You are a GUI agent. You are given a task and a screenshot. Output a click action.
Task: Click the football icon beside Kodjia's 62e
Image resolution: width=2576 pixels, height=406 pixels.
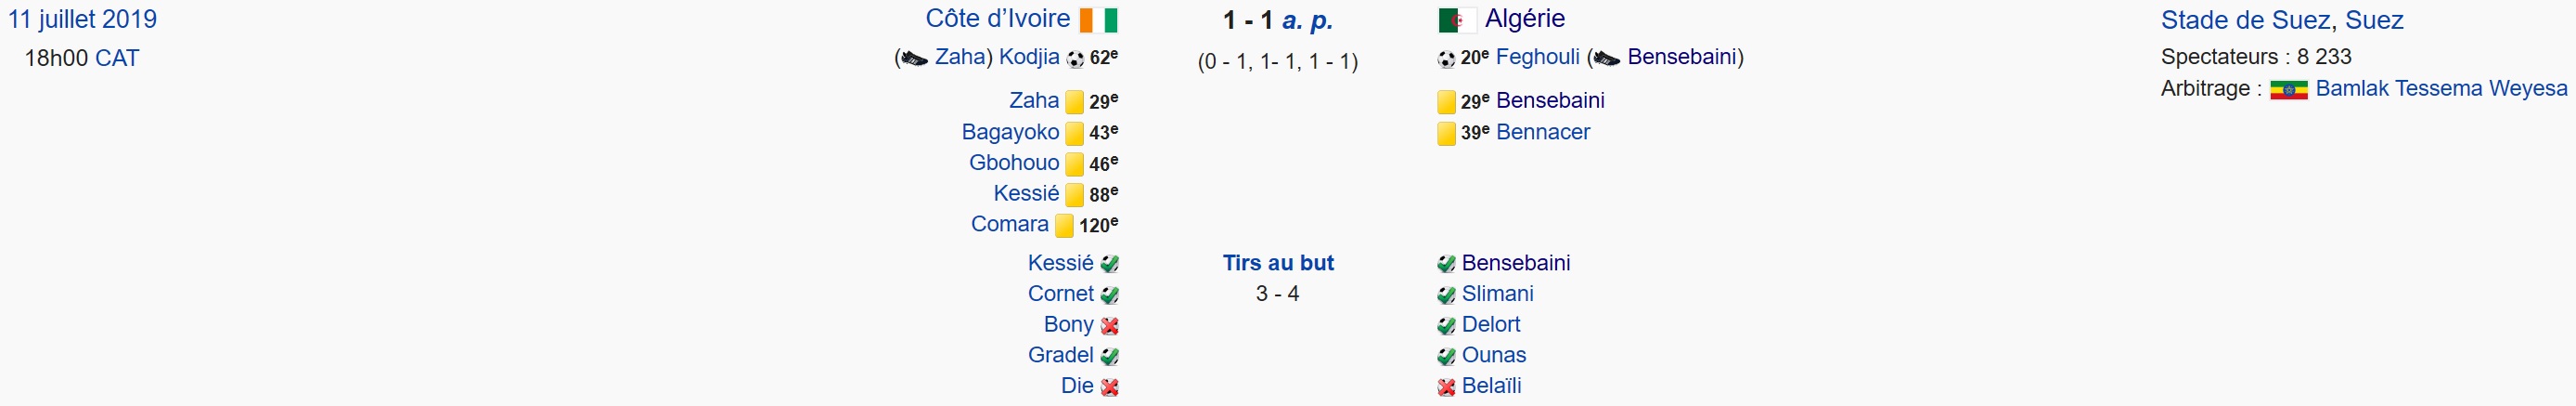(1075, 59)
